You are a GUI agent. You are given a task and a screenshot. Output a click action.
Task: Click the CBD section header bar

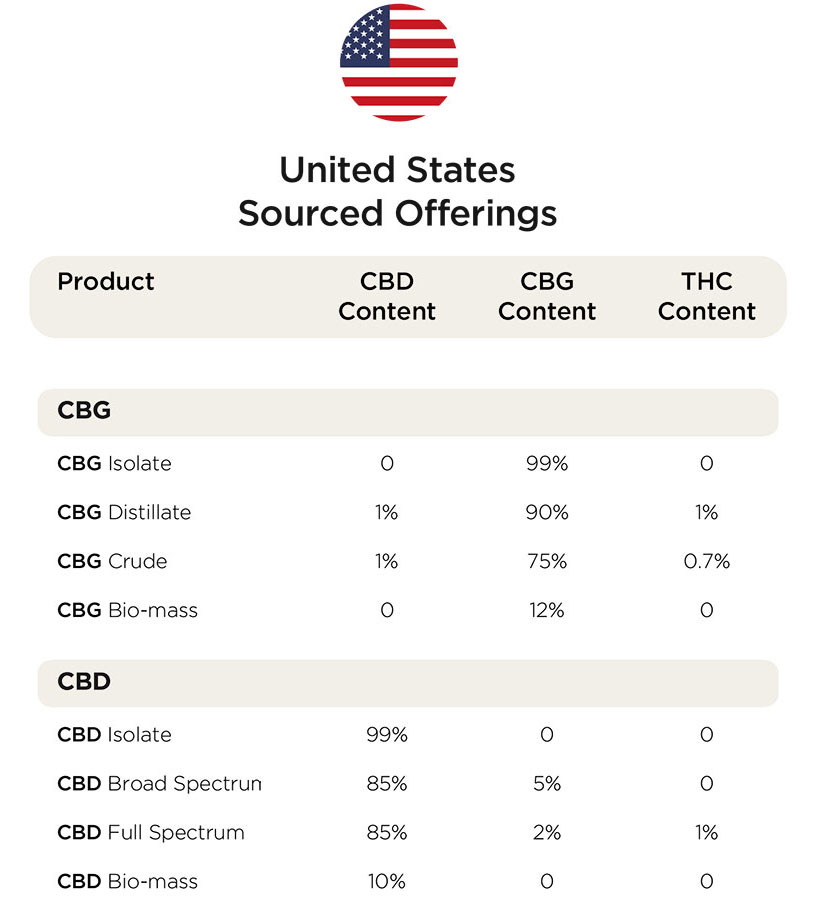[x=408, y=683]
